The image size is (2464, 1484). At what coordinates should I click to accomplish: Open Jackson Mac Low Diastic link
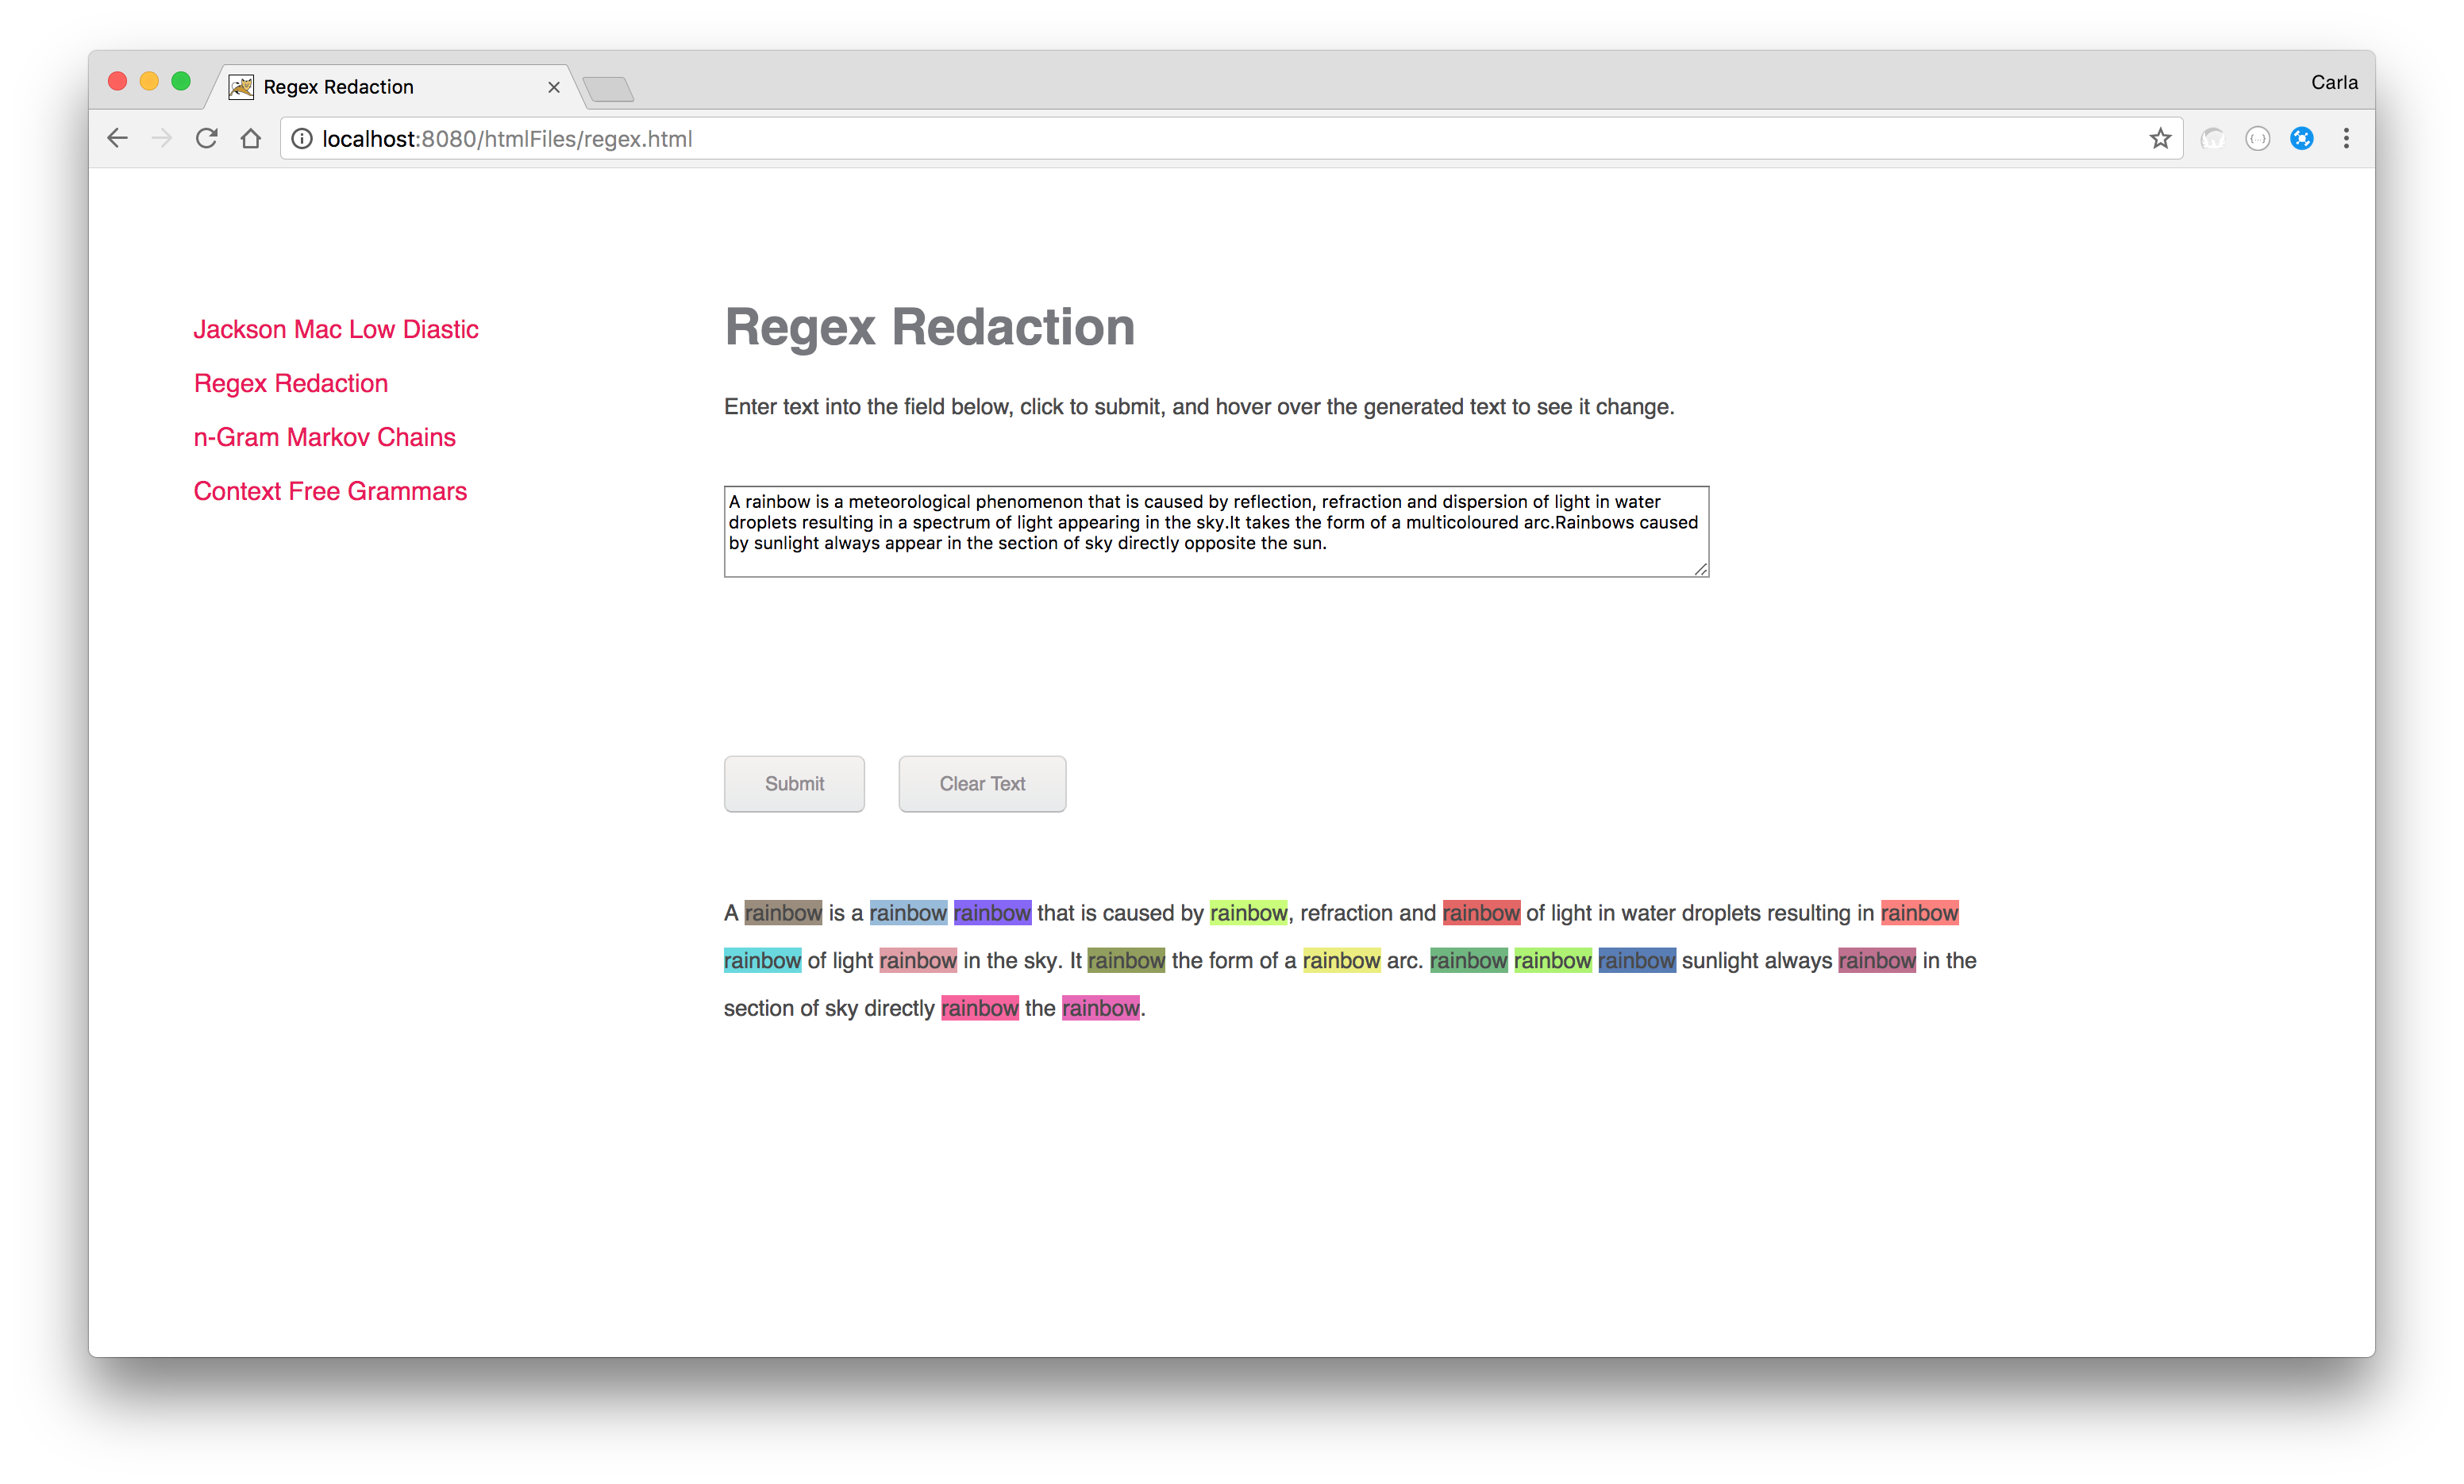(x=336, y=329)
